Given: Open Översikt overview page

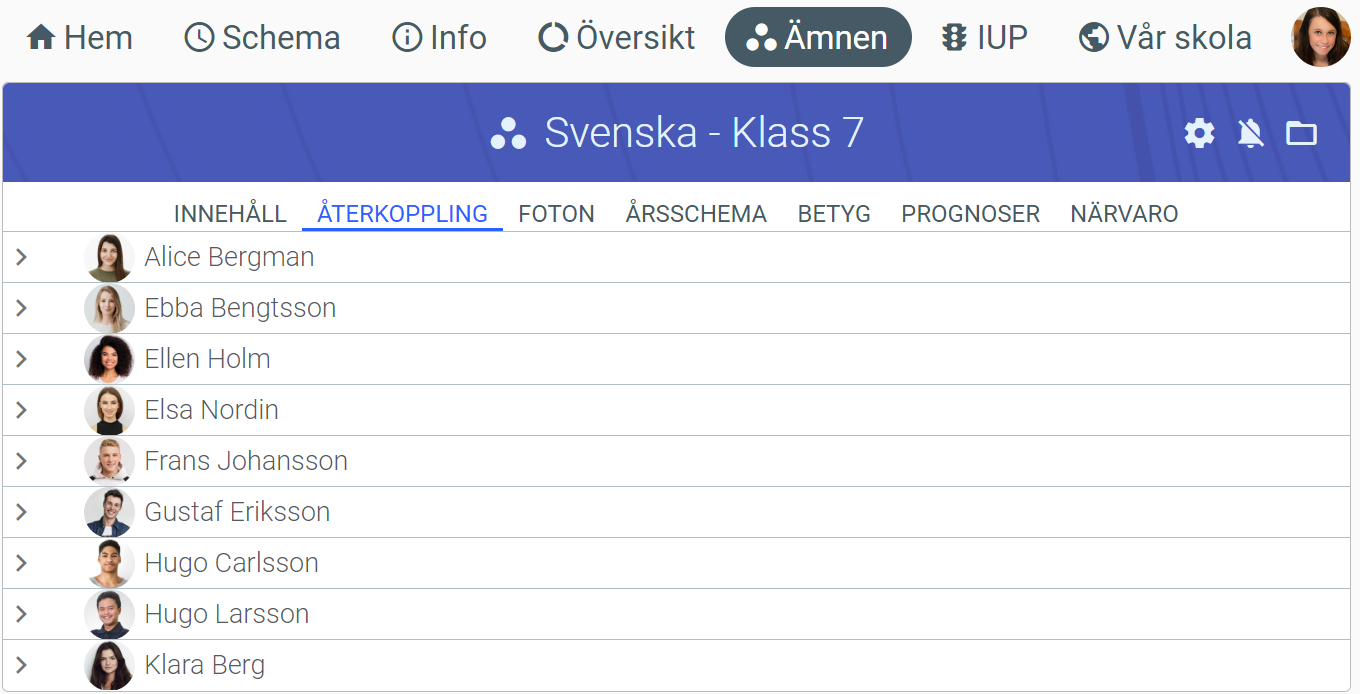Looking at the screenshot, I should [616, 38].
